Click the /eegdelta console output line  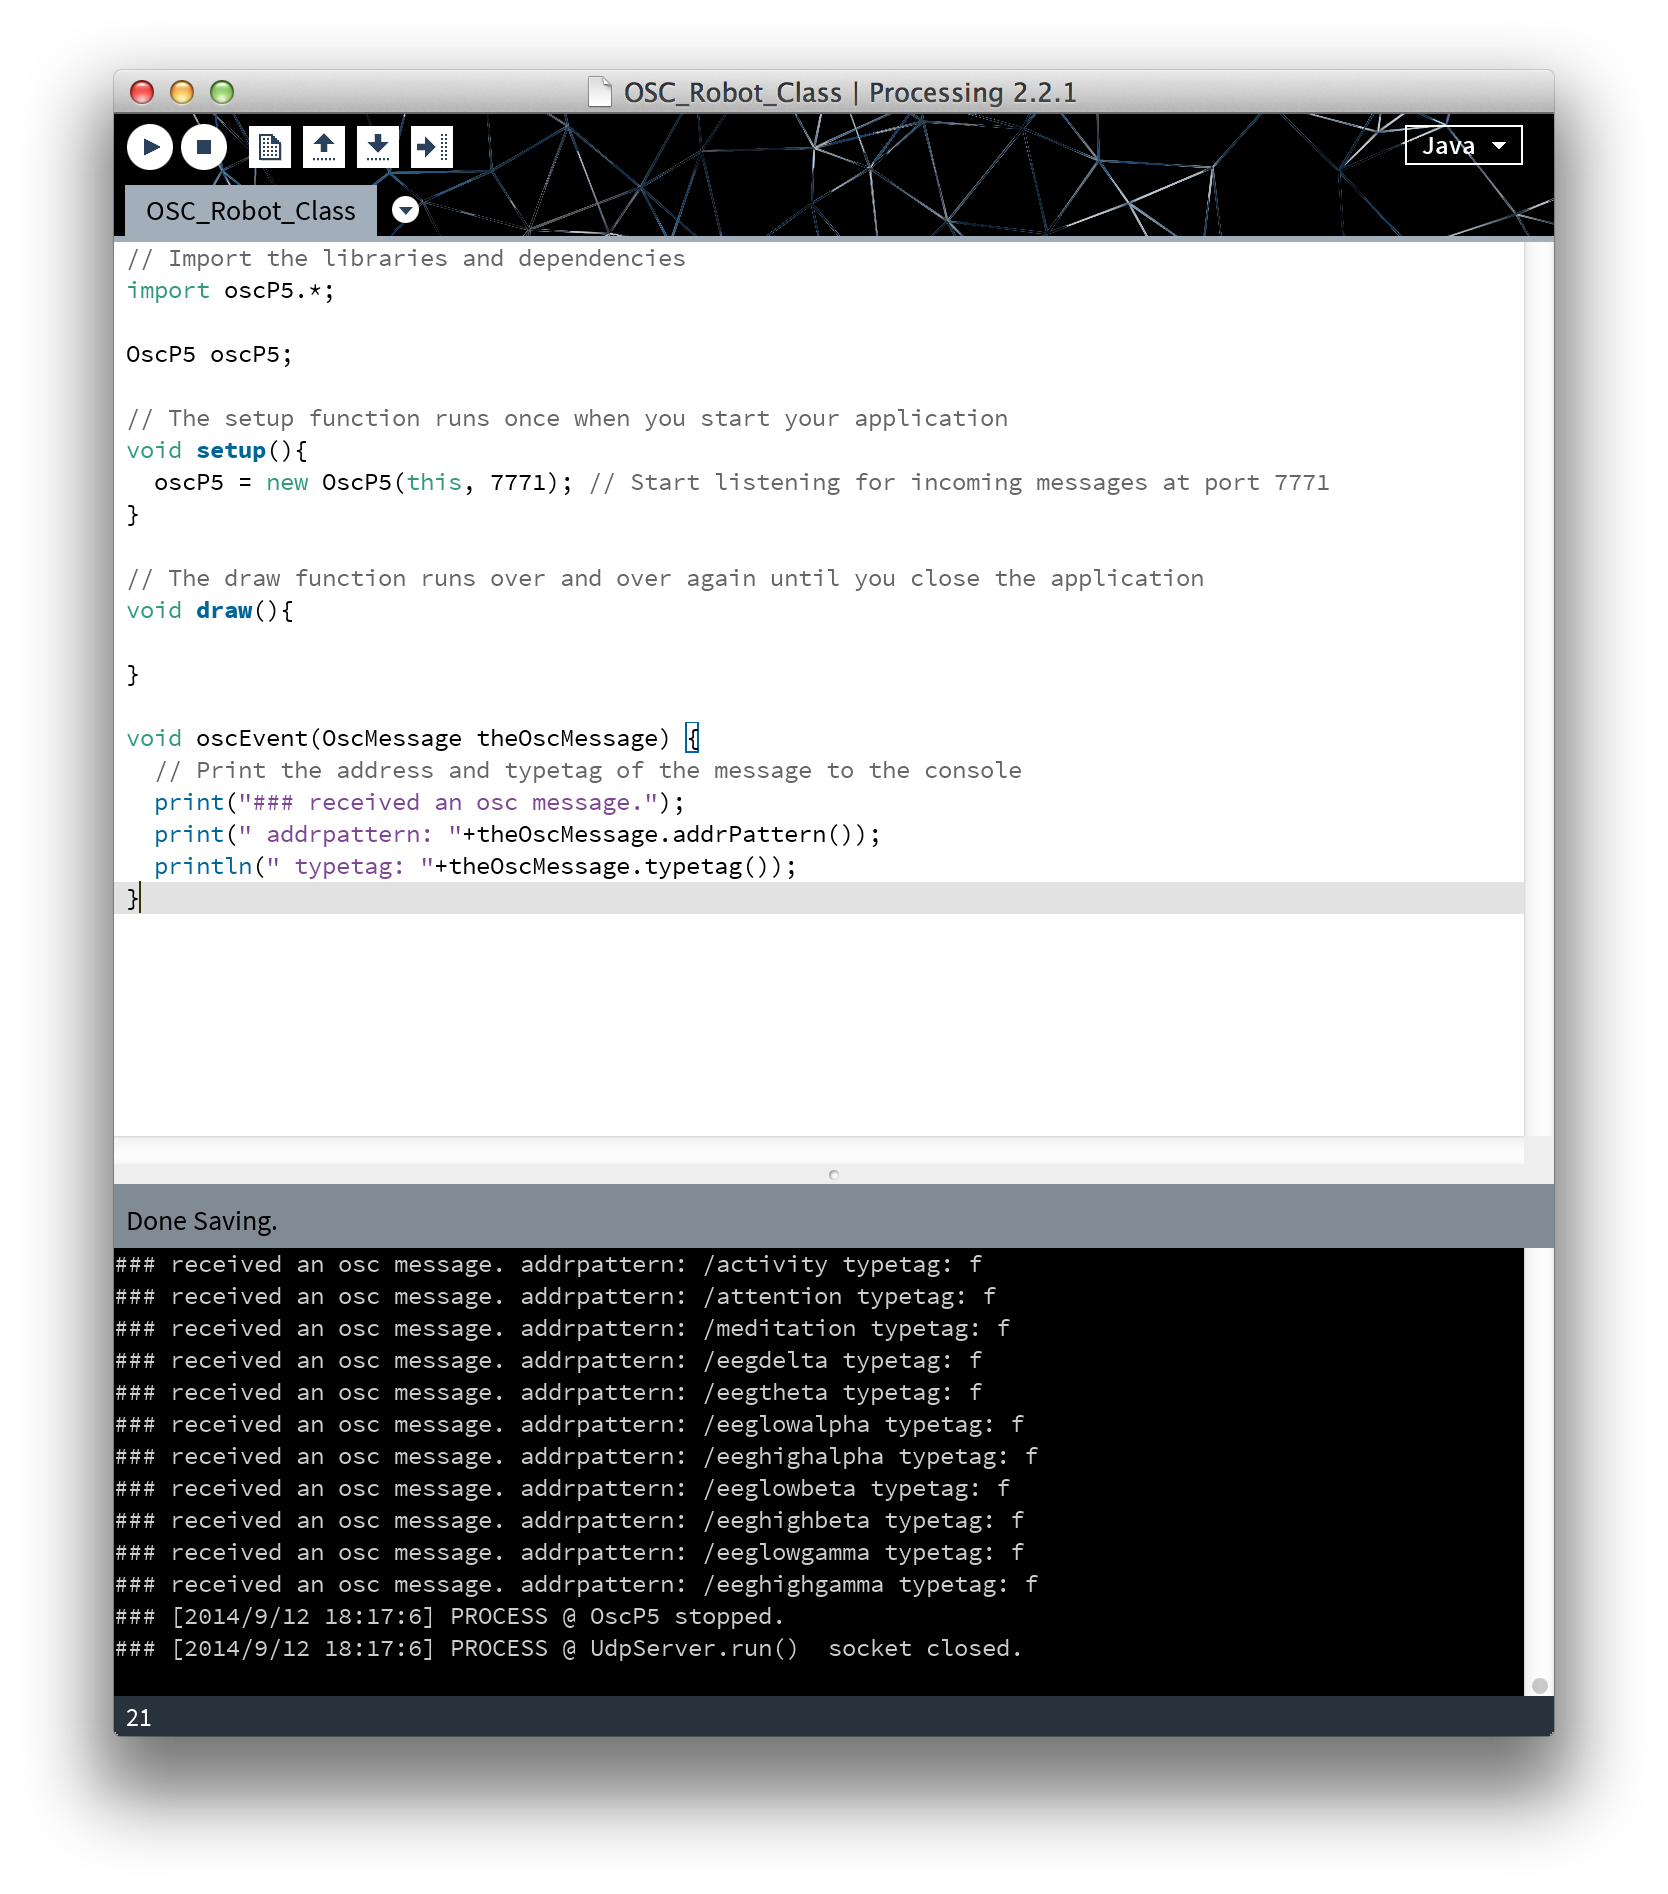549,1361
